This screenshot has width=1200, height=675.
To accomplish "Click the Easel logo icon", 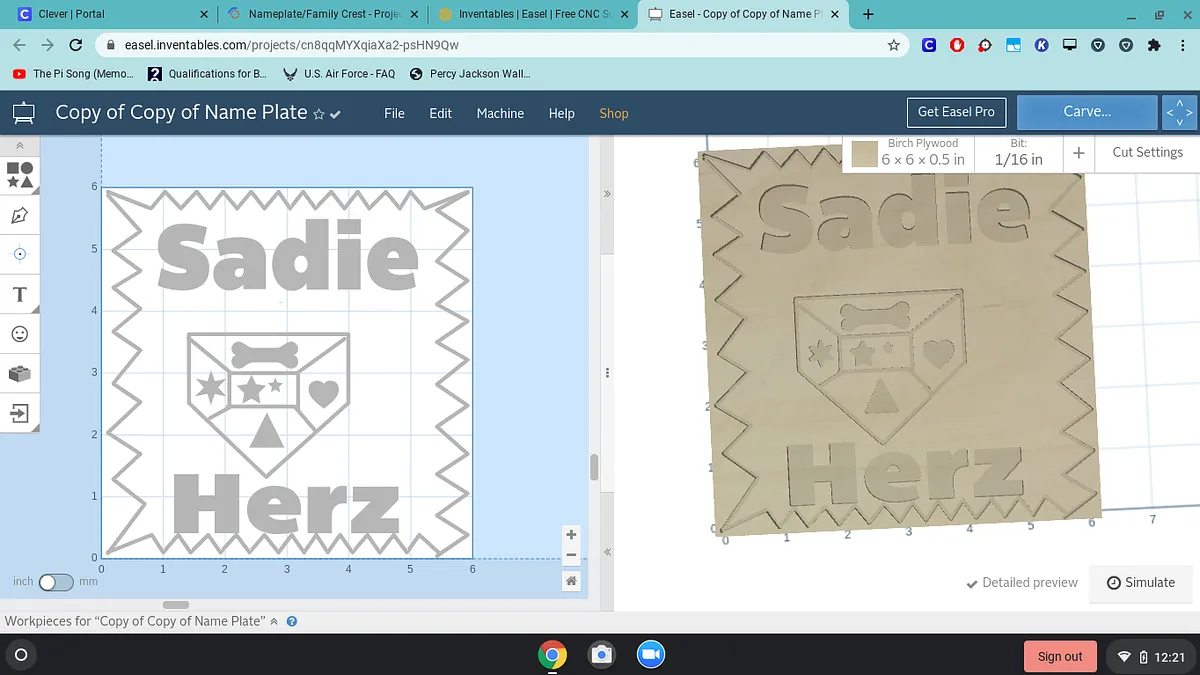I will [x=23, y=113].
